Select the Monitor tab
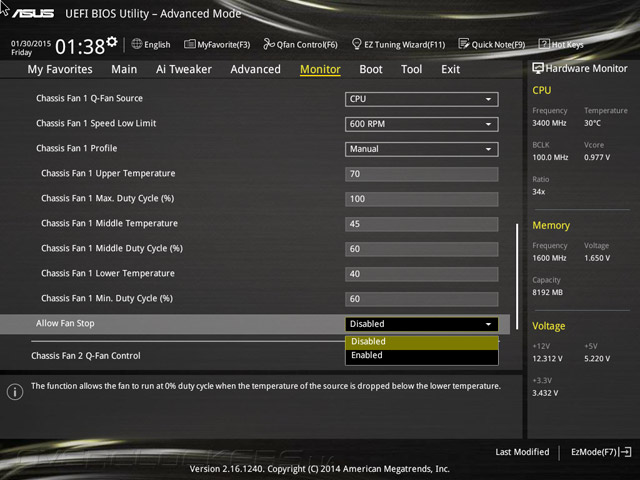This screenshot has height=480, width=640. (x=320, y=69)
